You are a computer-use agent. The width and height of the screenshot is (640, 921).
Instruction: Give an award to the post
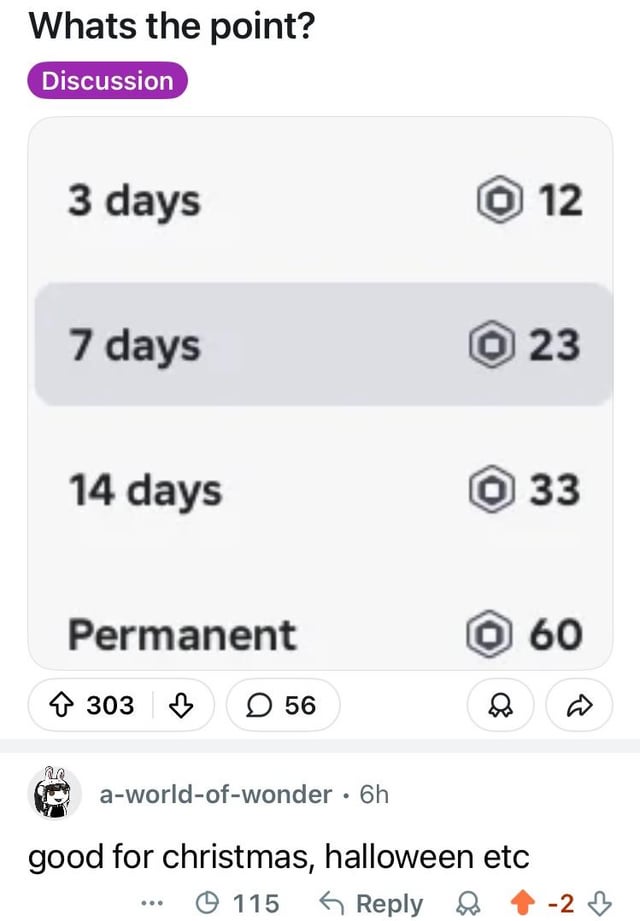pos(494,705)
